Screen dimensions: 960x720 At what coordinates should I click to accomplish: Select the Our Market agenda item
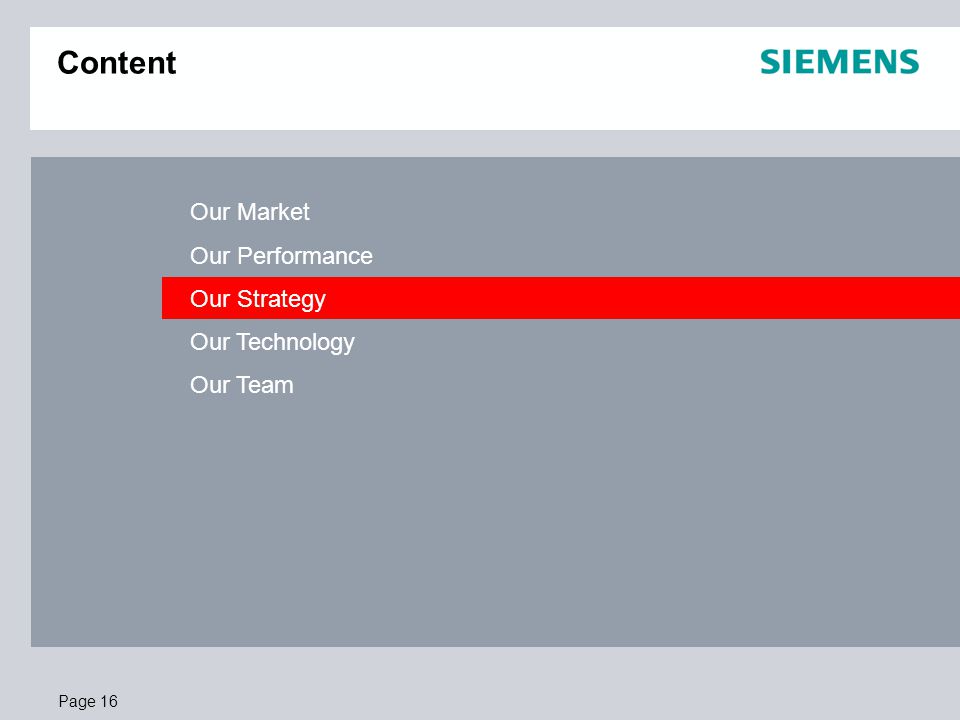click(250, 212)
